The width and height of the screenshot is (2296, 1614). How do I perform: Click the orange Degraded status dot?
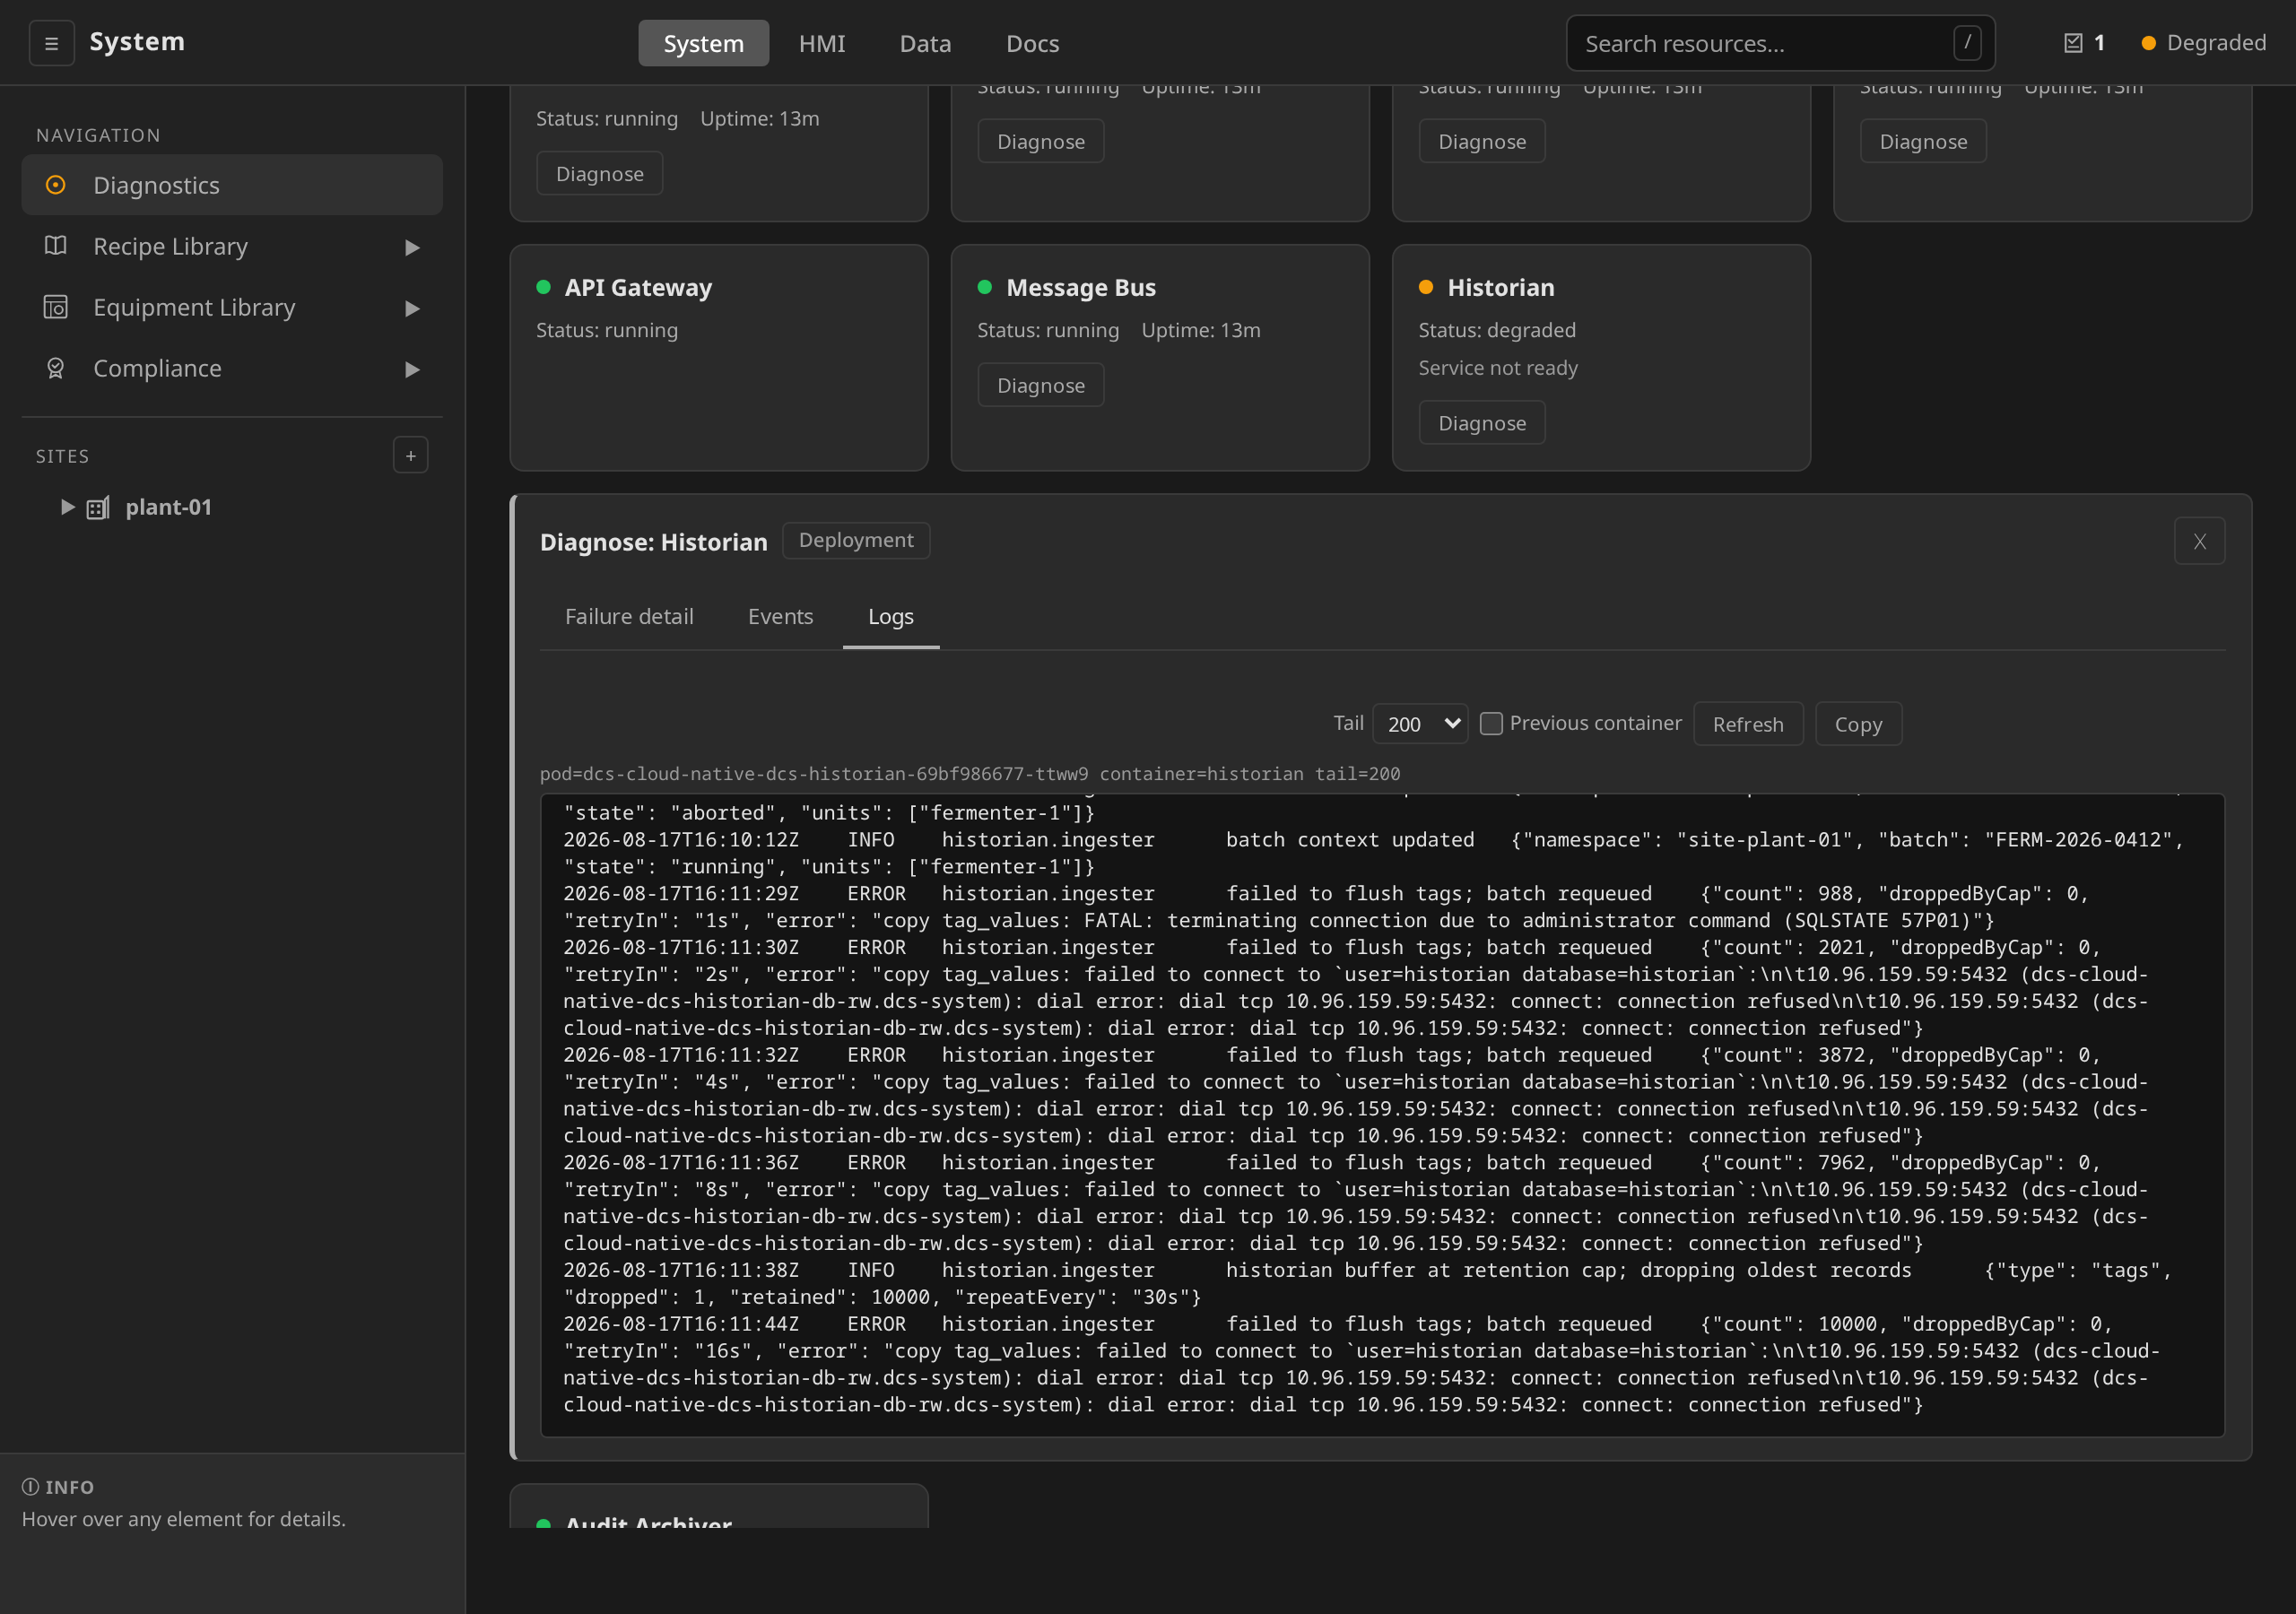2148,43
